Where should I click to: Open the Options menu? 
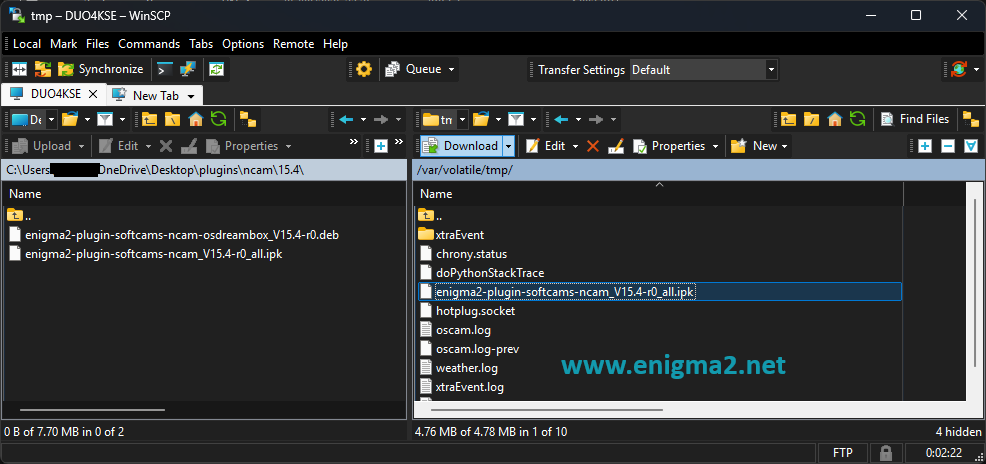click(243, 44)
